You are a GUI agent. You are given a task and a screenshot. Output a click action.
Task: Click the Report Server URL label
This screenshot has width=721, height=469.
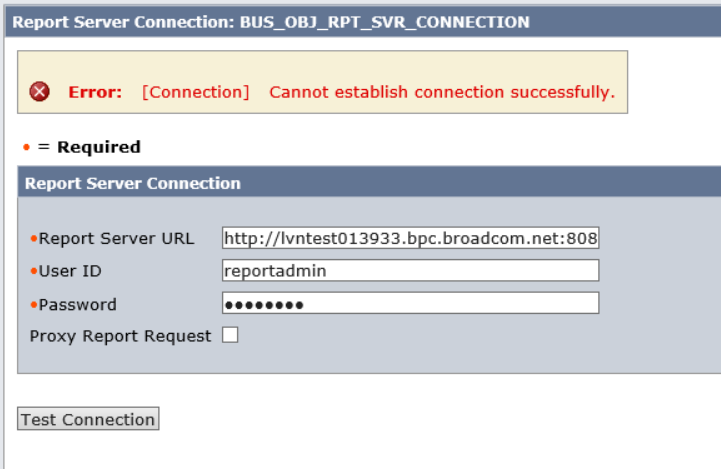[115, 239]
